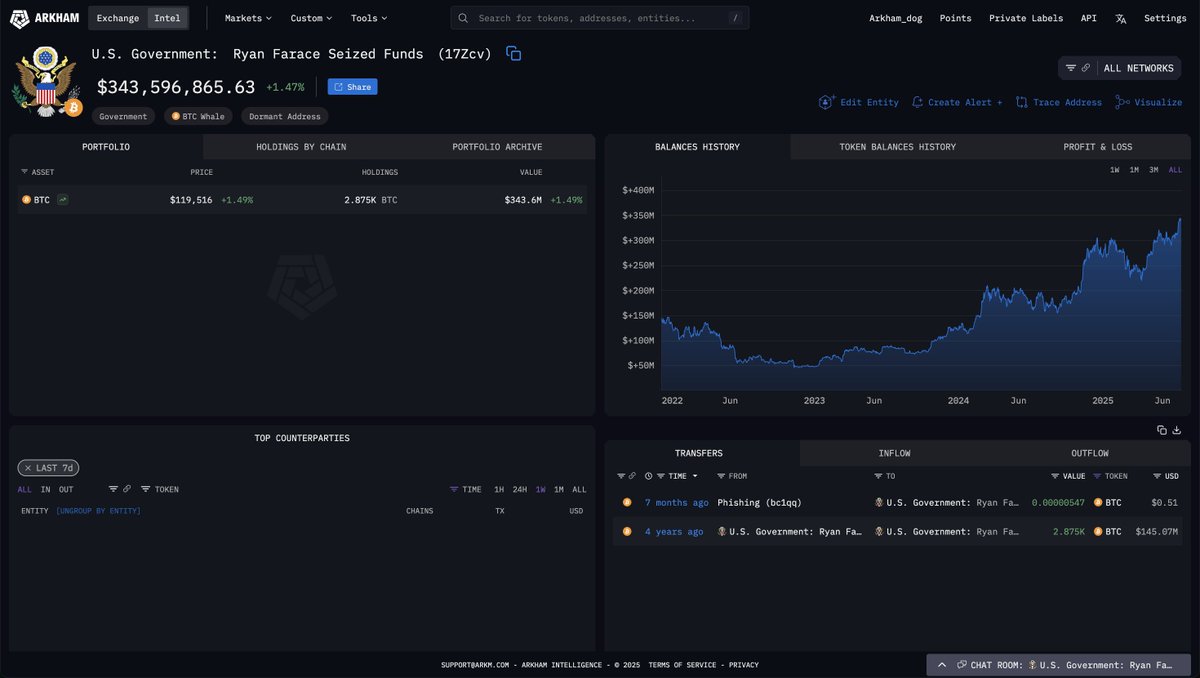Set chart range to 1W
The height and width of the screenshot is (678, 1200).
click(1115, 170)
